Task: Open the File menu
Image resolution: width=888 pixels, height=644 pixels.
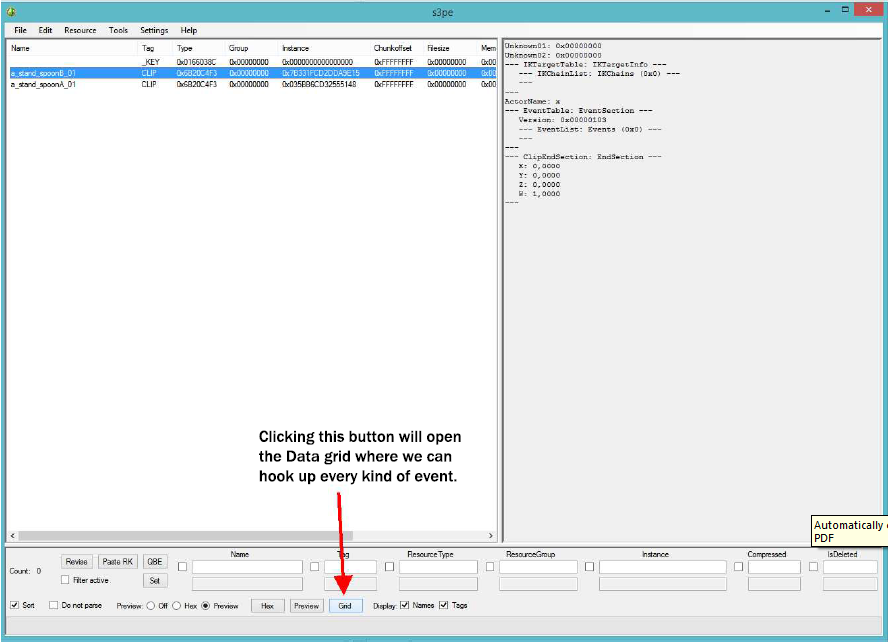Action: tap(20, 30)
